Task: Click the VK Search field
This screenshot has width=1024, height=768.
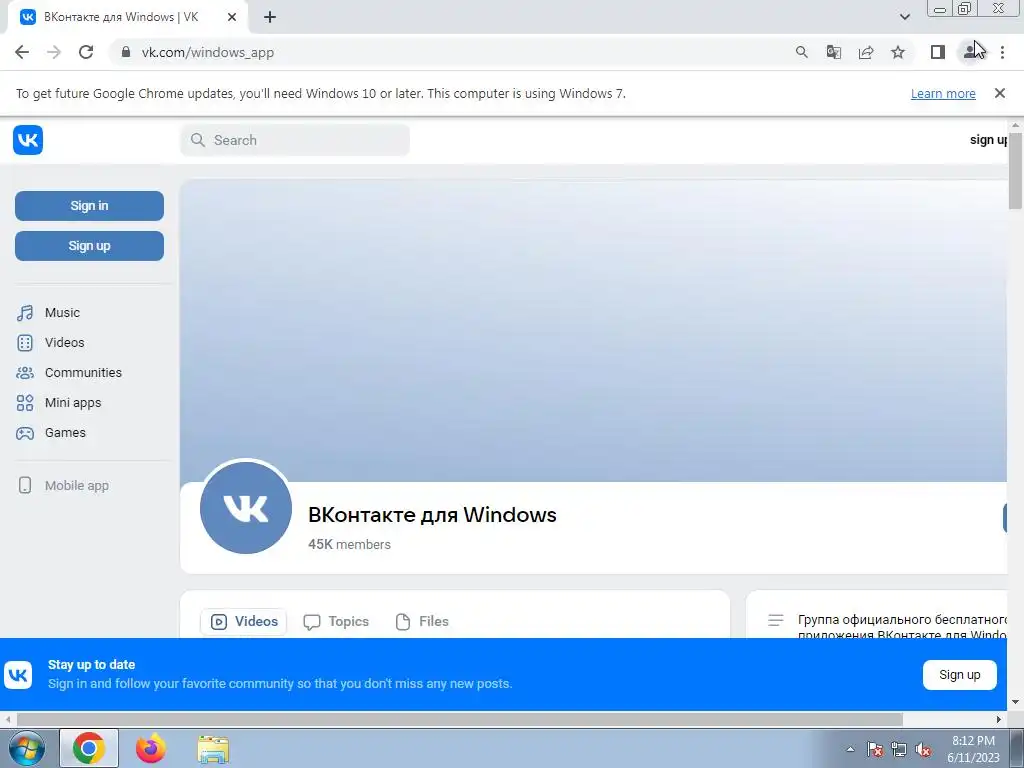Action: coord(295,140)
